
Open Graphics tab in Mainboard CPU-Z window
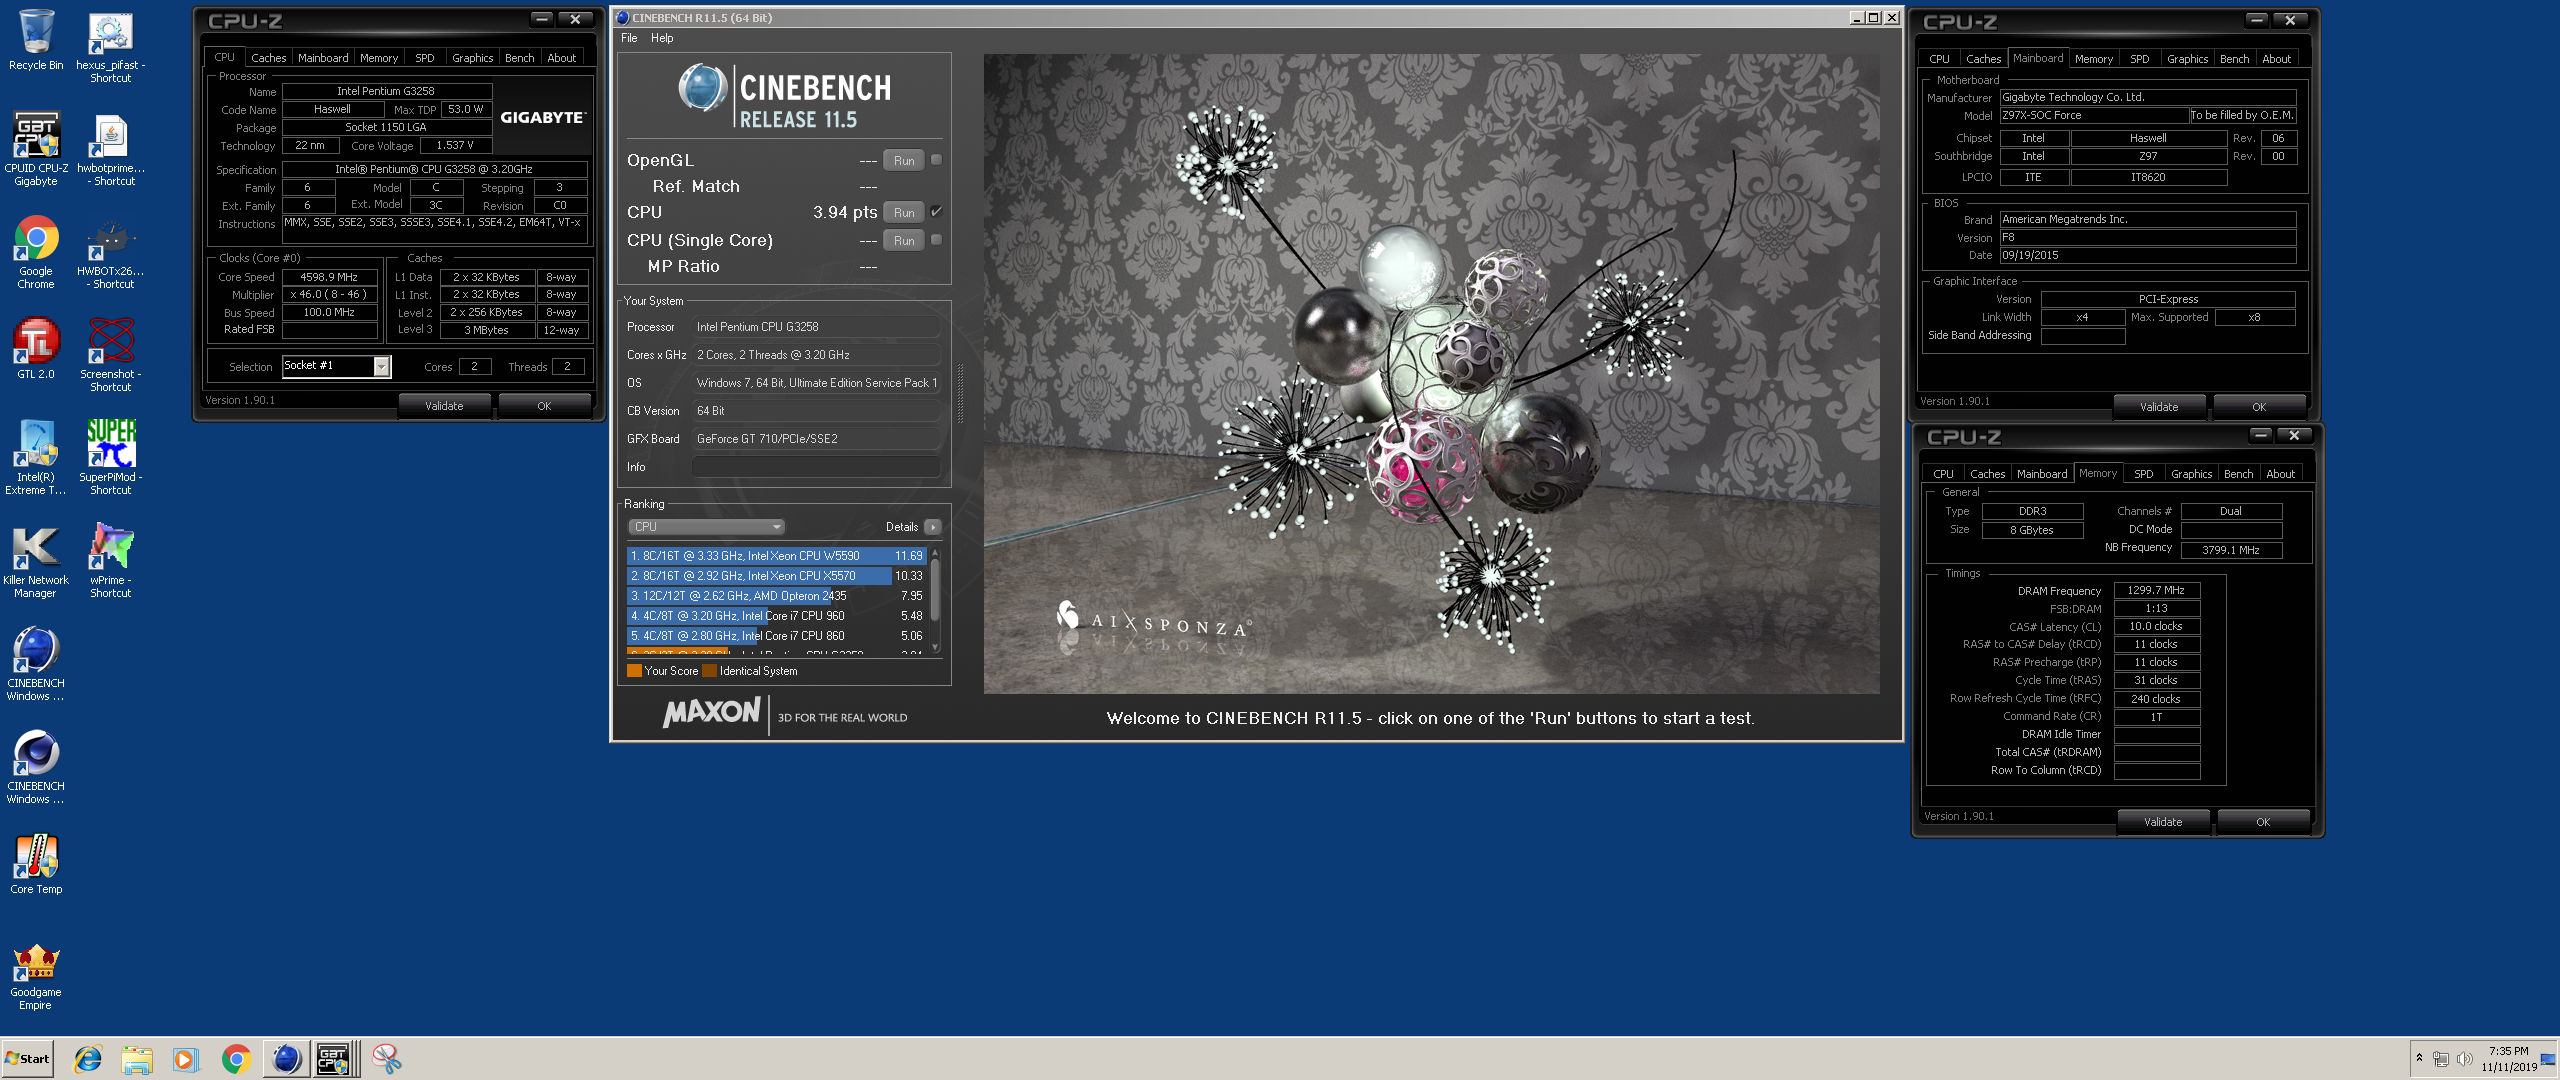2187,59
